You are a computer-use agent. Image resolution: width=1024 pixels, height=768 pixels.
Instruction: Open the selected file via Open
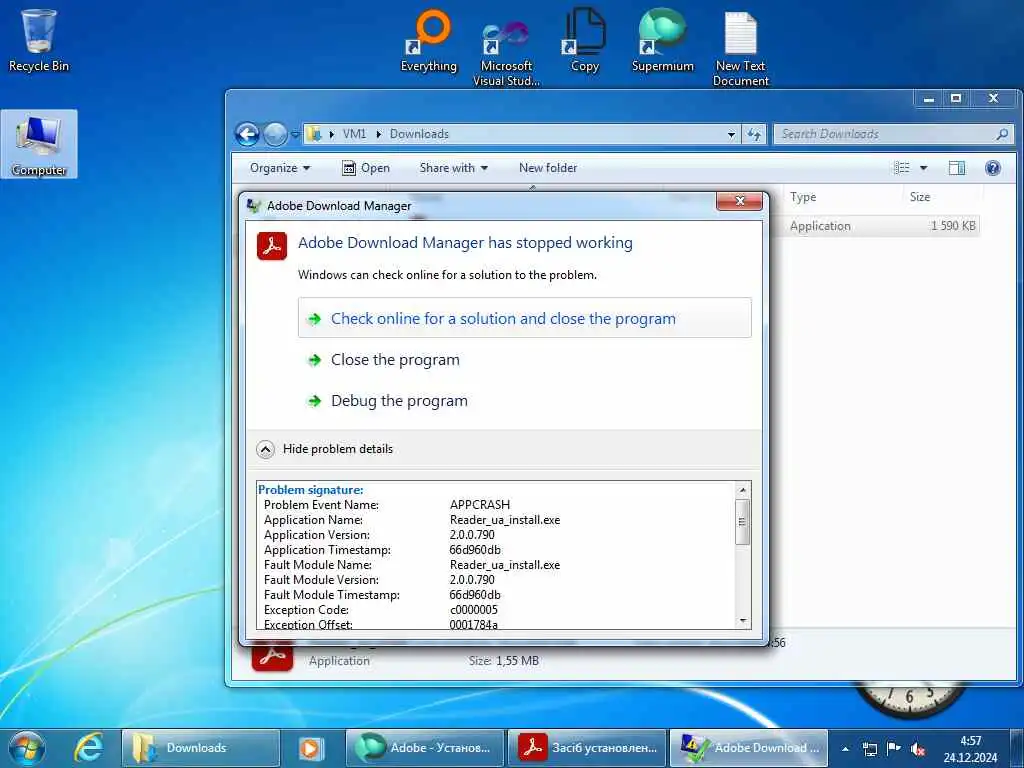click(x=366, y=168)
